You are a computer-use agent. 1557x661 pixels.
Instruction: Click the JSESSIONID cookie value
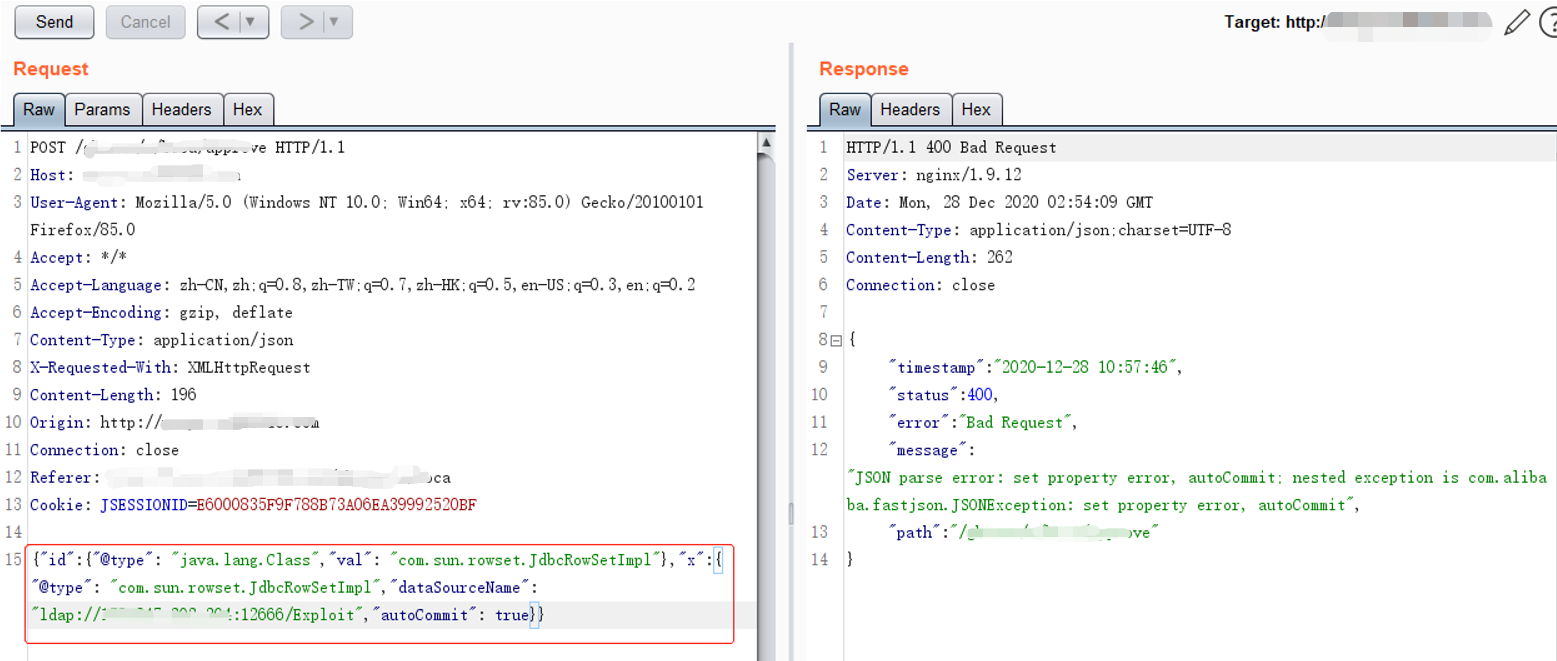point(335,505)
